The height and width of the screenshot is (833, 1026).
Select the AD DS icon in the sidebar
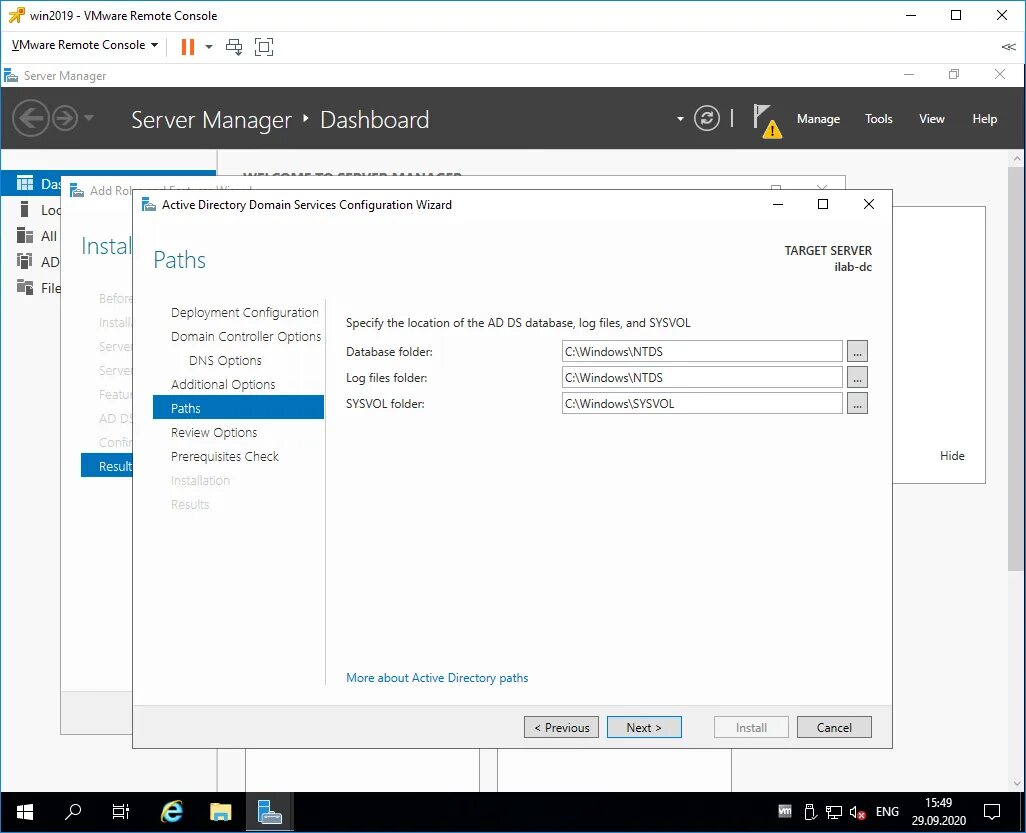(x=25, y=262)
